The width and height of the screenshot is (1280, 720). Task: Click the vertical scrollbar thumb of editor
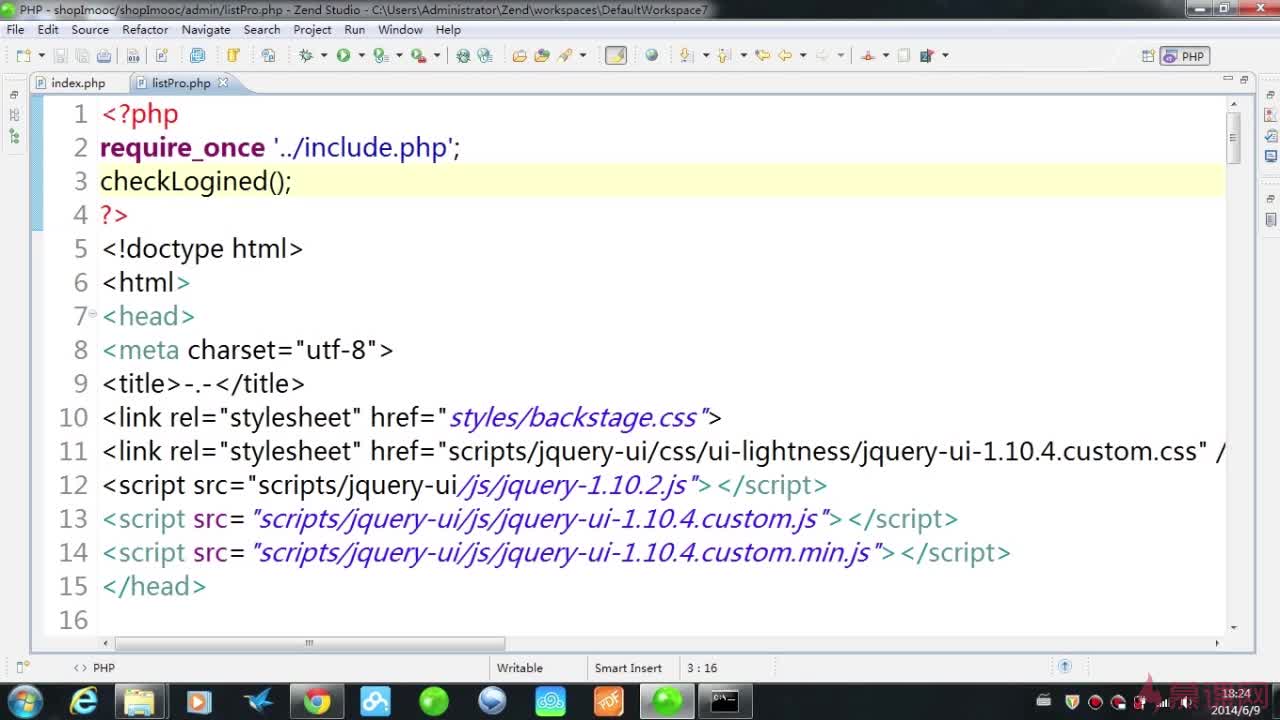[x=1234, y=138]
